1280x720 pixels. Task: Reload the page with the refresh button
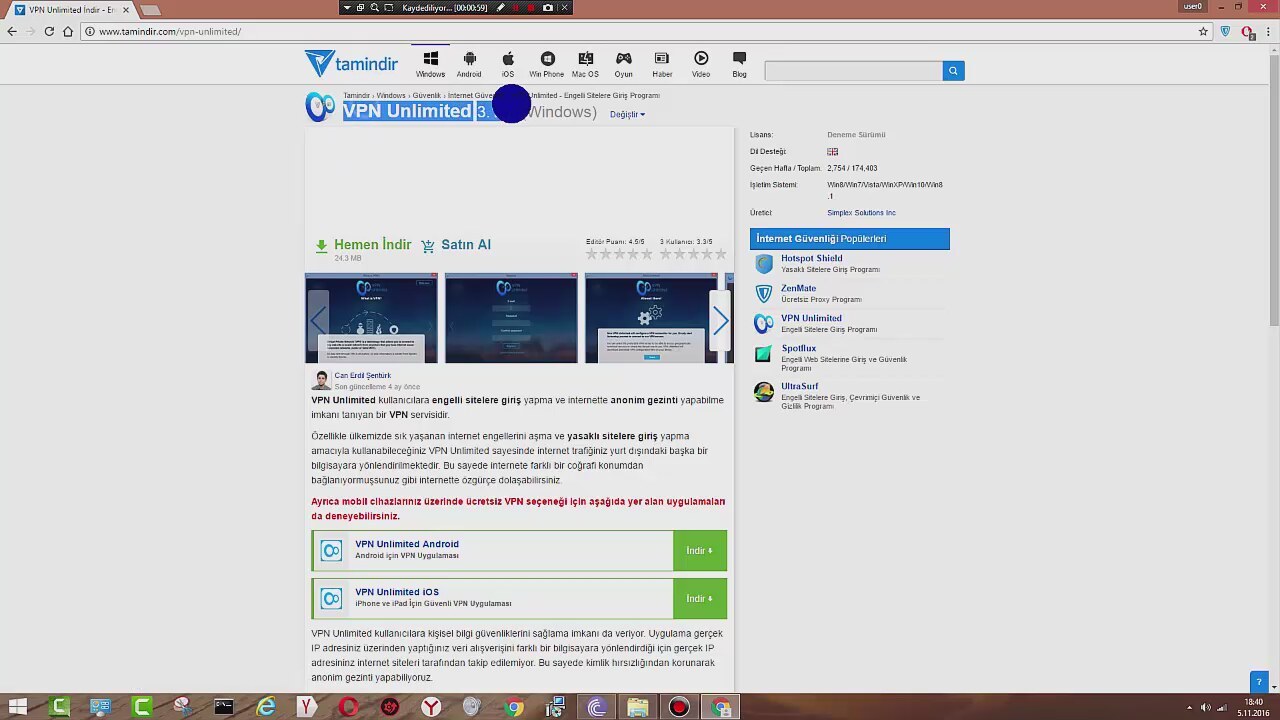click(49, 31)
